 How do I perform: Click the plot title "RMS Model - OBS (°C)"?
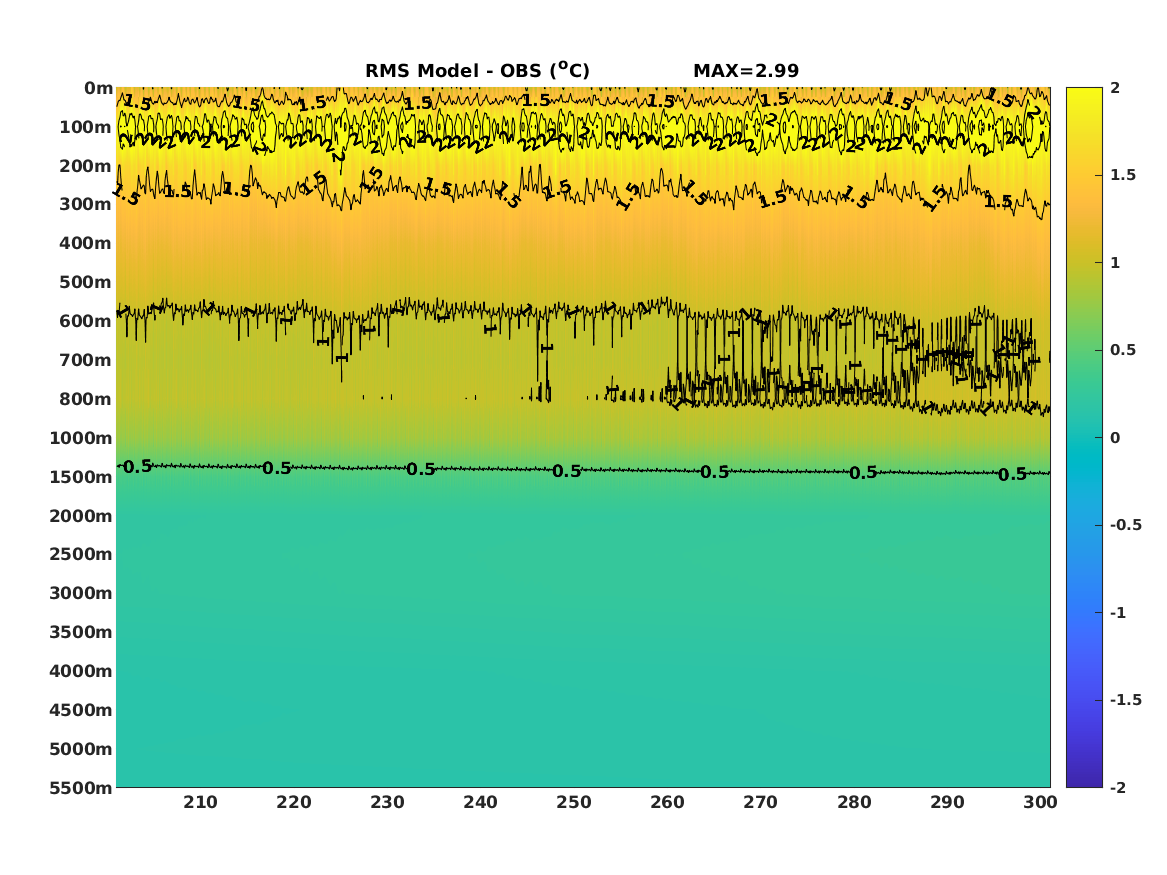tap(477, 71)
